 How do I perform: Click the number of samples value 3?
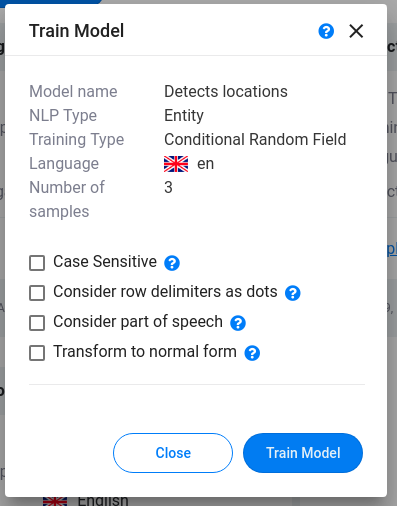tap(168, 187)
